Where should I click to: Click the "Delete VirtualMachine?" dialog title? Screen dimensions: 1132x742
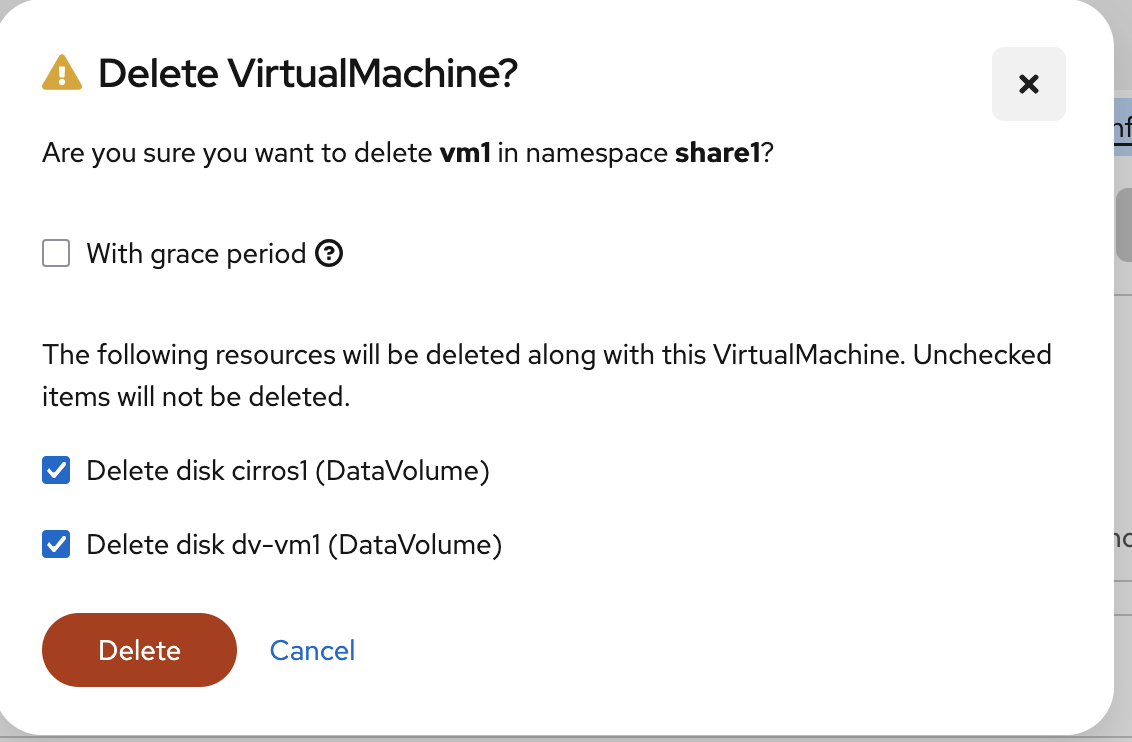pyautogui.click(x=308, y=74)
